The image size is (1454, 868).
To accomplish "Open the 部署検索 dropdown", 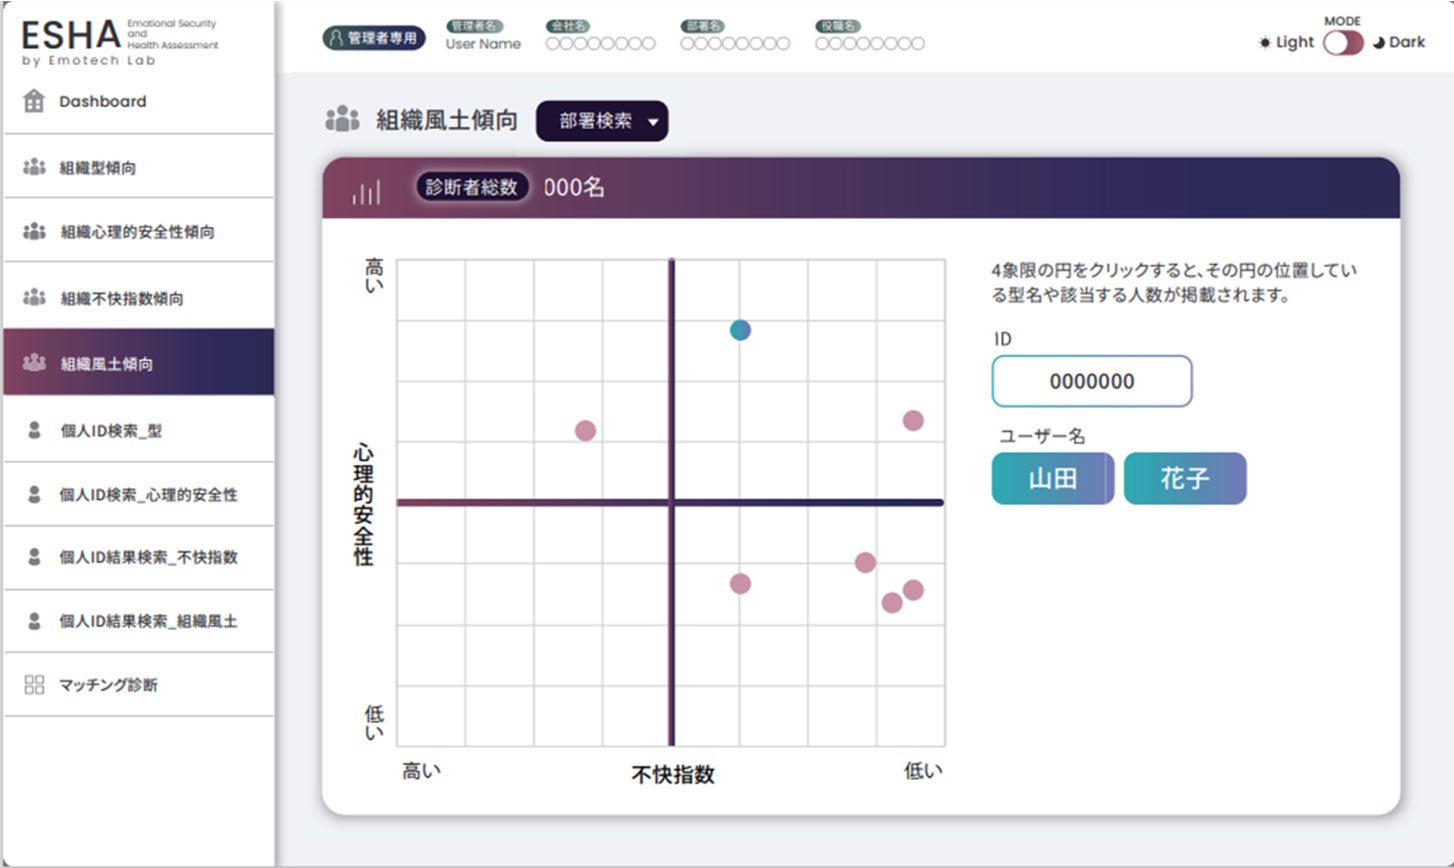I will [602, 121].
